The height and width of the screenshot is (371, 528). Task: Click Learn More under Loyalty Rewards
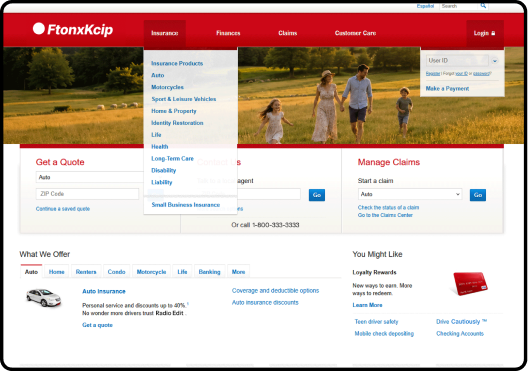click(367, 305)
